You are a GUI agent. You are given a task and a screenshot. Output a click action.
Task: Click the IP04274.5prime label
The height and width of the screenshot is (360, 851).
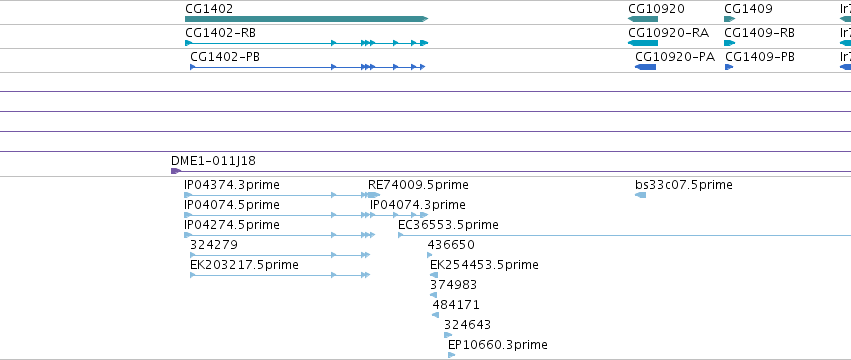tap(232, 225)
